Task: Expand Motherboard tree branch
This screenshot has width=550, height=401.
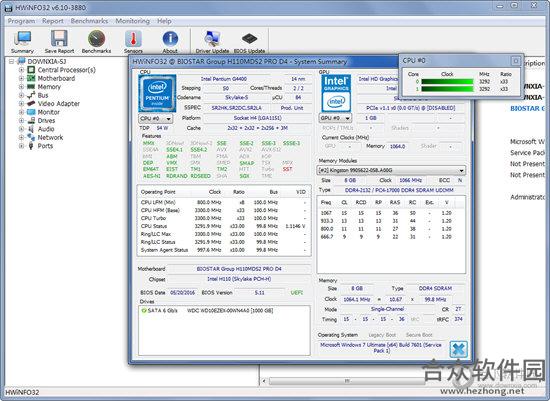Action: [21, 78]
